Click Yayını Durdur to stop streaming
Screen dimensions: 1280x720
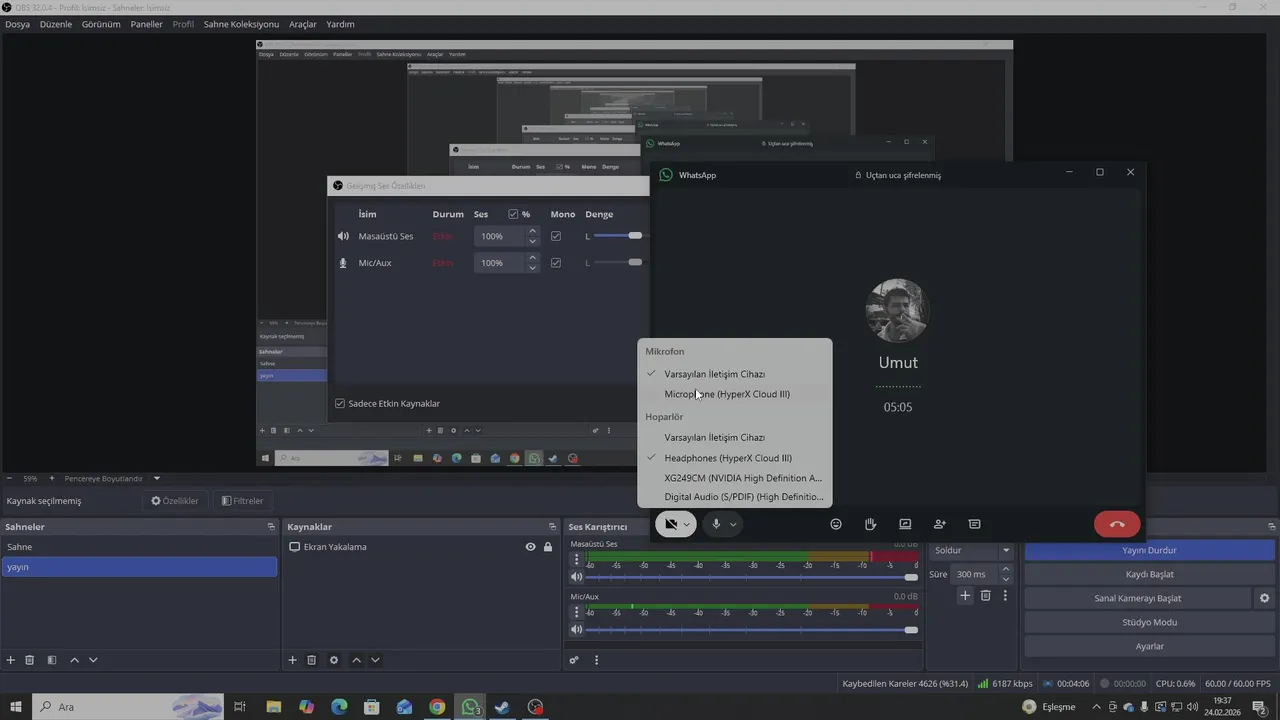point(1149,550)
